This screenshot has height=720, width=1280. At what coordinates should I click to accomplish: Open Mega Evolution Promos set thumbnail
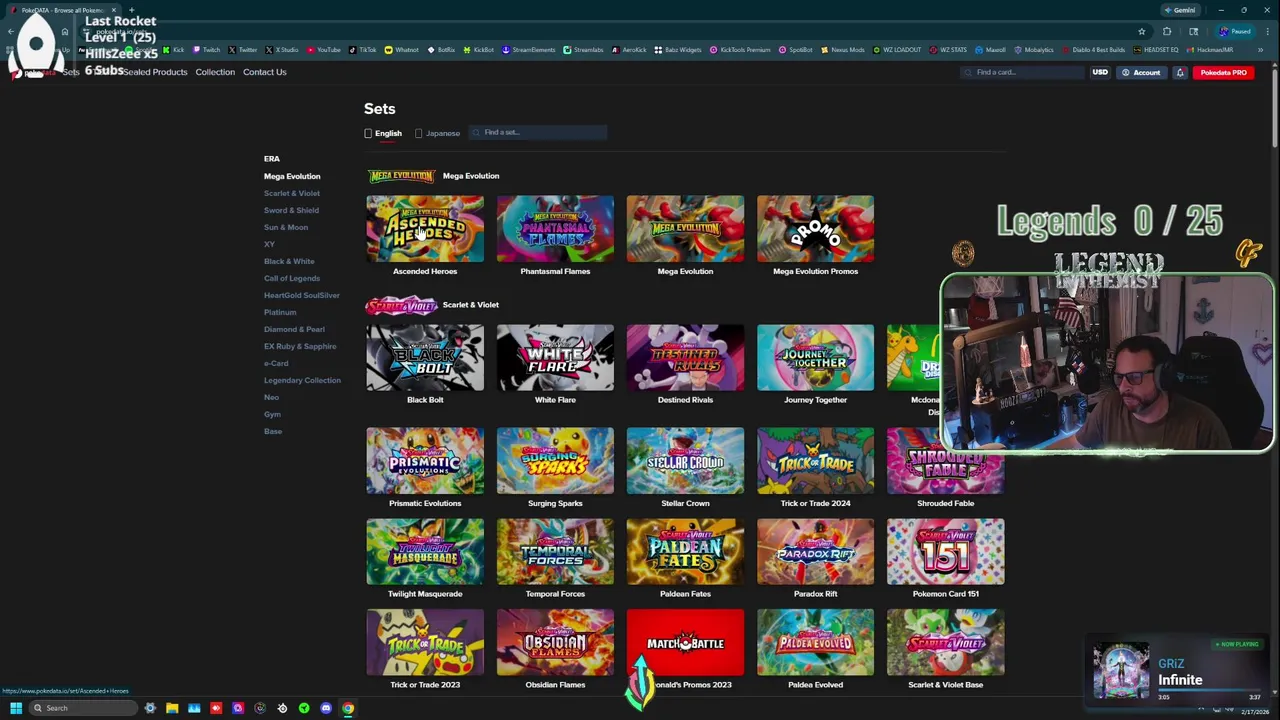815,229
